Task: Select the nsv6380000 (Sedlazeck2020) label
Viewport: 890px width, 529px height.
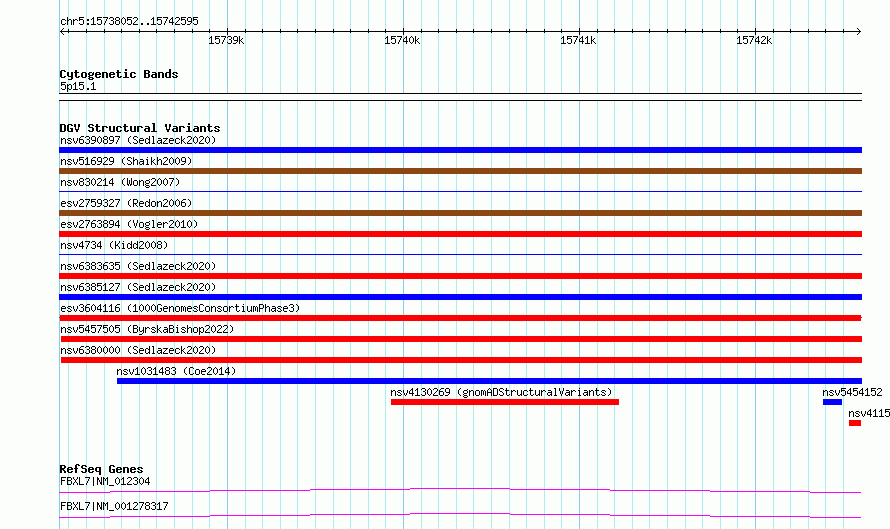Action: (x=138, y=350)
